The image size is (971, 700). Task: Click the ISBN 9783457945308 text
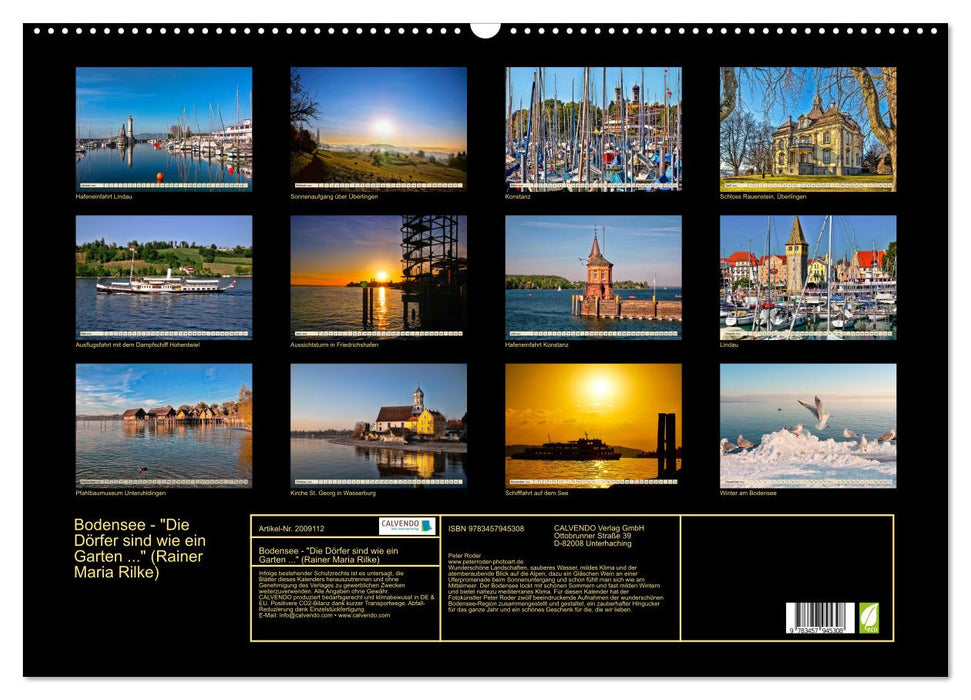pyautogui.click(x=486, y=528)
